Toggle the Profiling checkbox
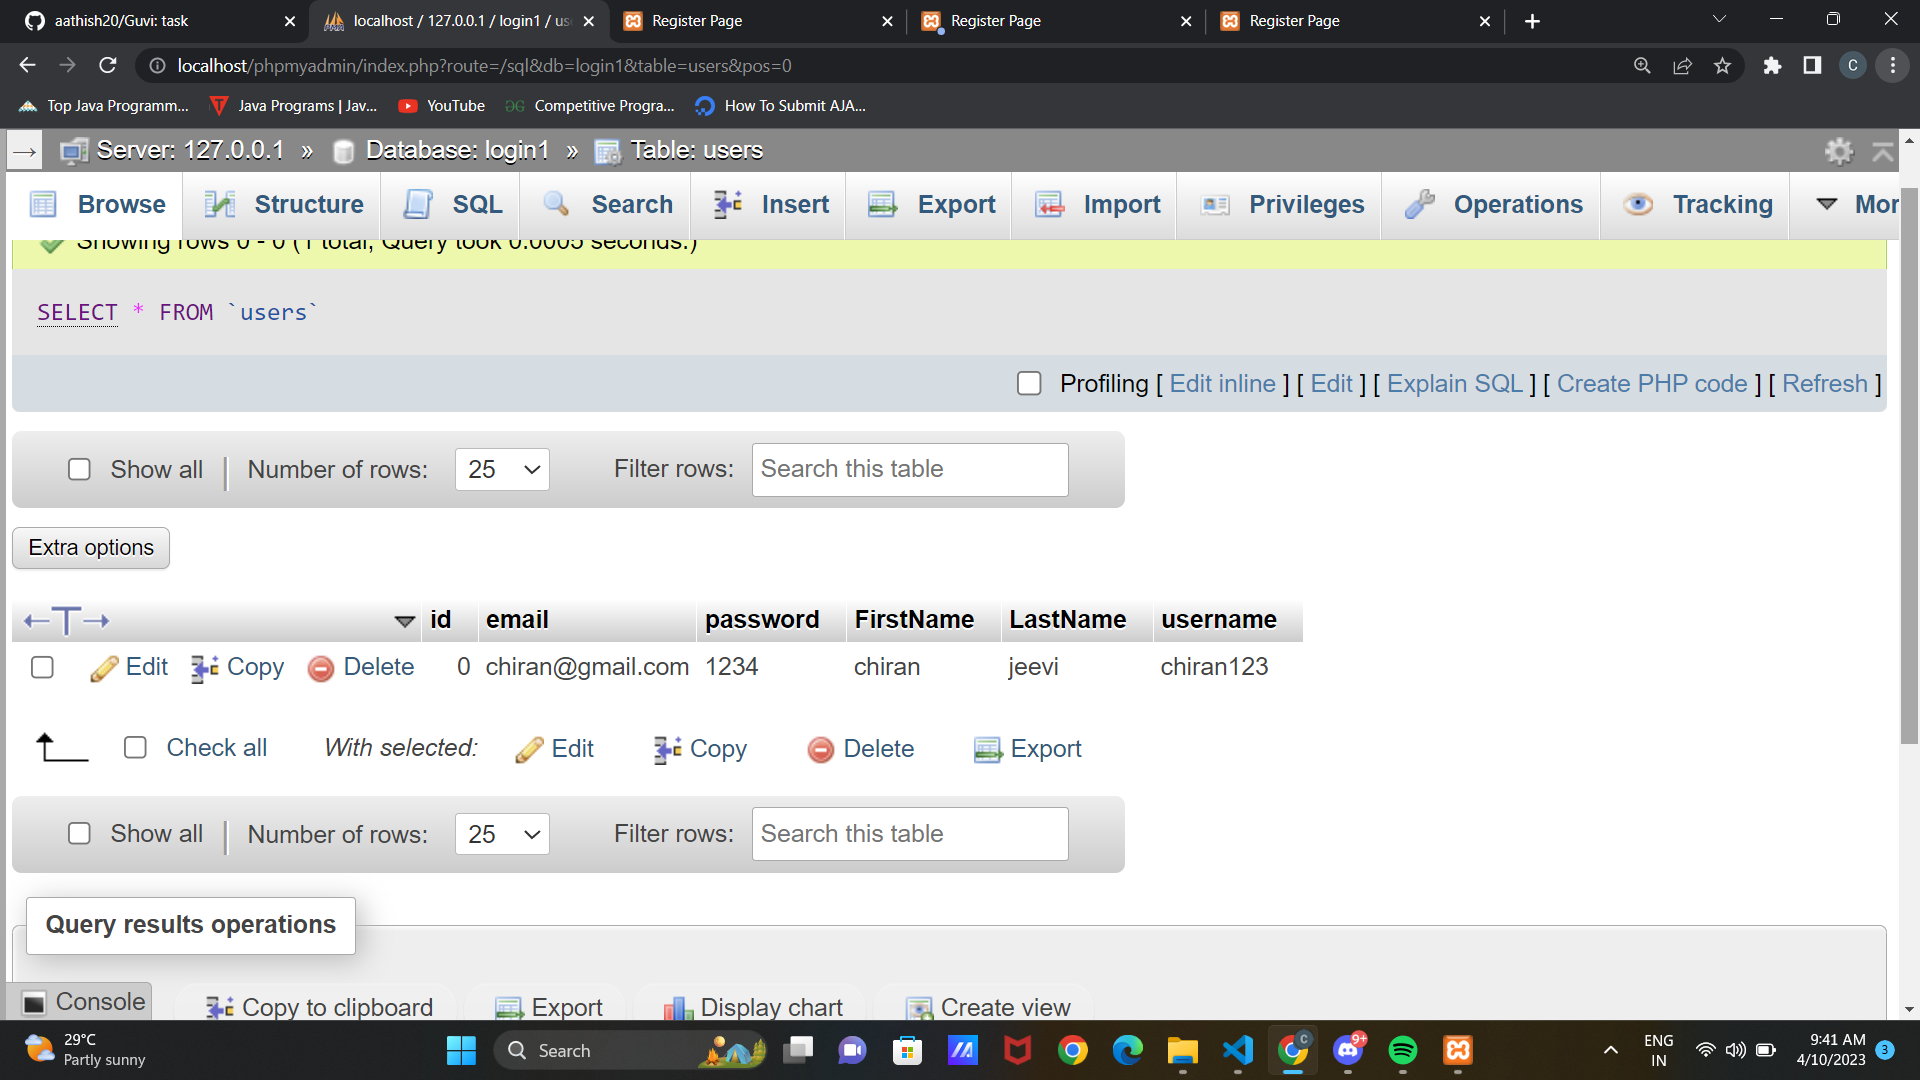Image resolution: width=1920 pixels, height=1080 pixels. 1029,384
